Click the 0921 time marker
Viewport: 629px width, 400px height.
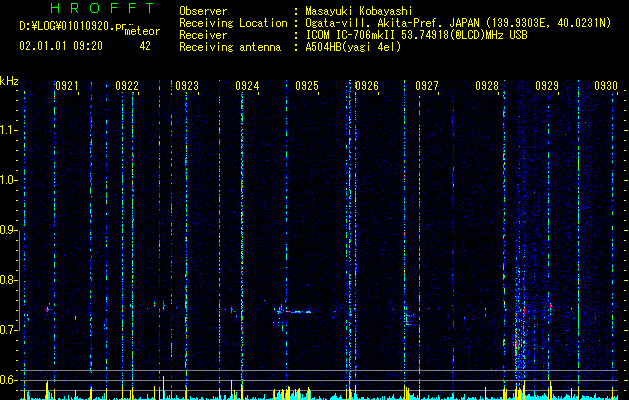click(x=67, y=86)
